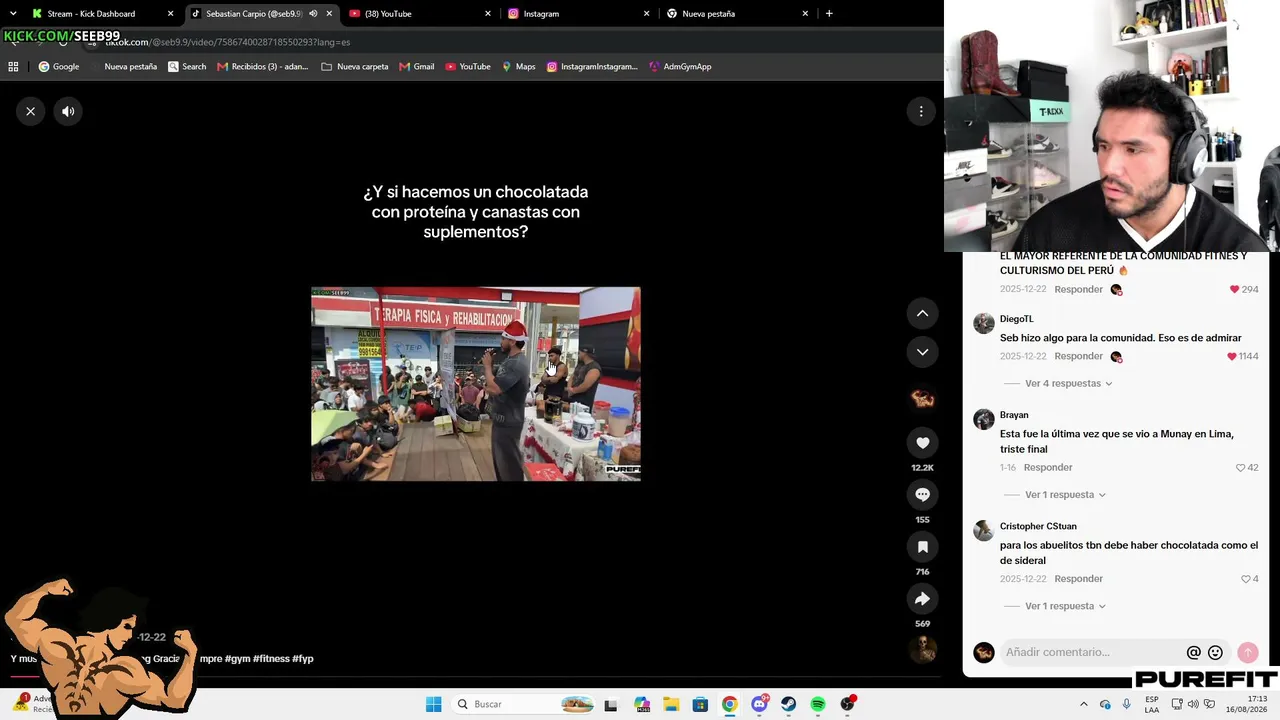Open the Chrome apps grid shortcut

point(13,67)
